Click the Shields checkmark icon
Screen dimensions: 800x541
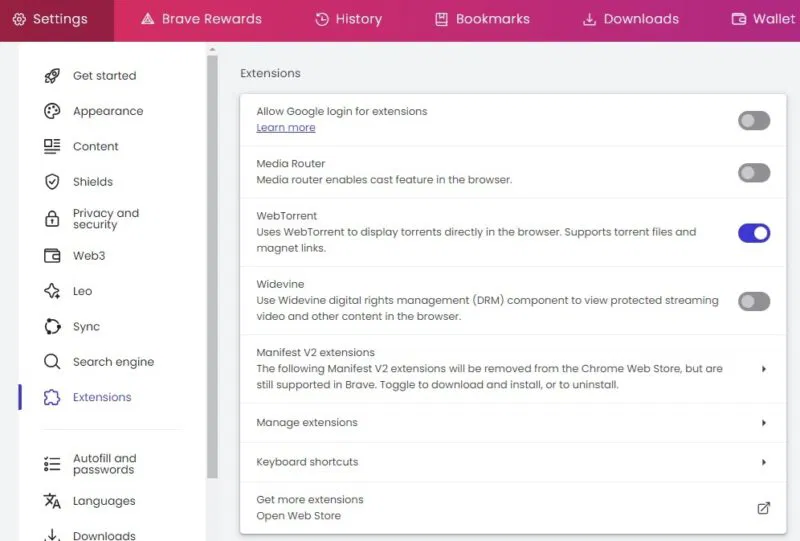click(52, 182)
